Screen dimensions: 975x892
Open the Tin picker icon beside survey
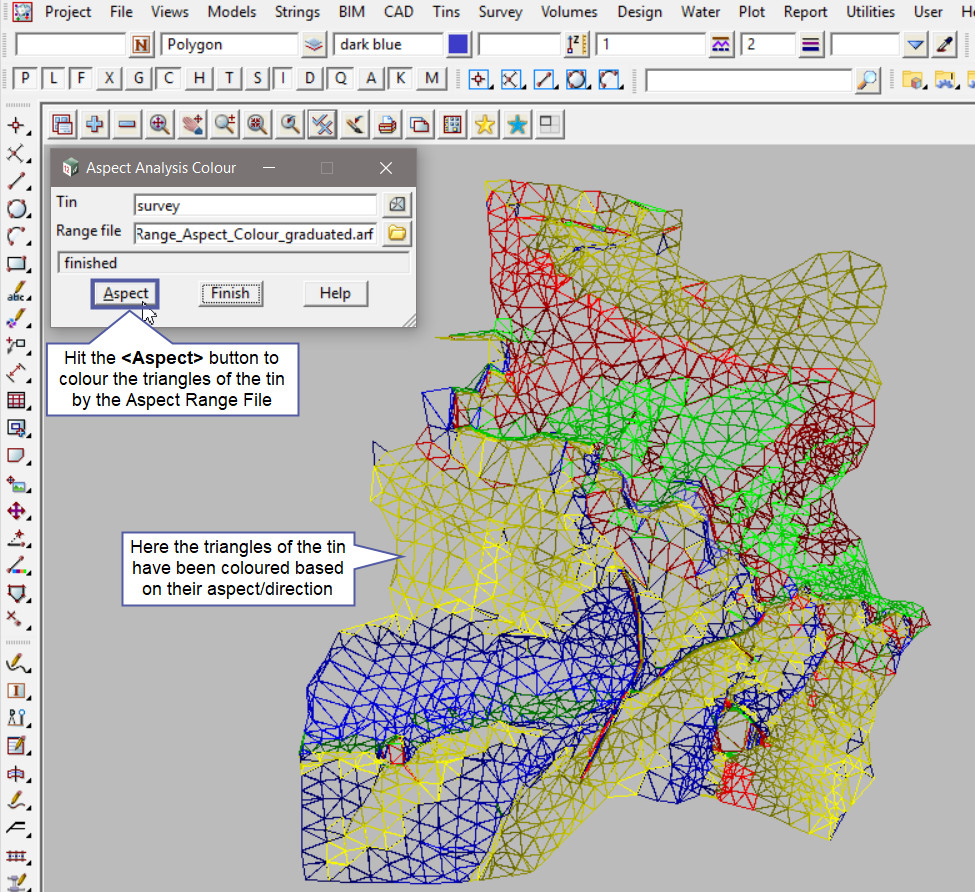coord(397,204)
